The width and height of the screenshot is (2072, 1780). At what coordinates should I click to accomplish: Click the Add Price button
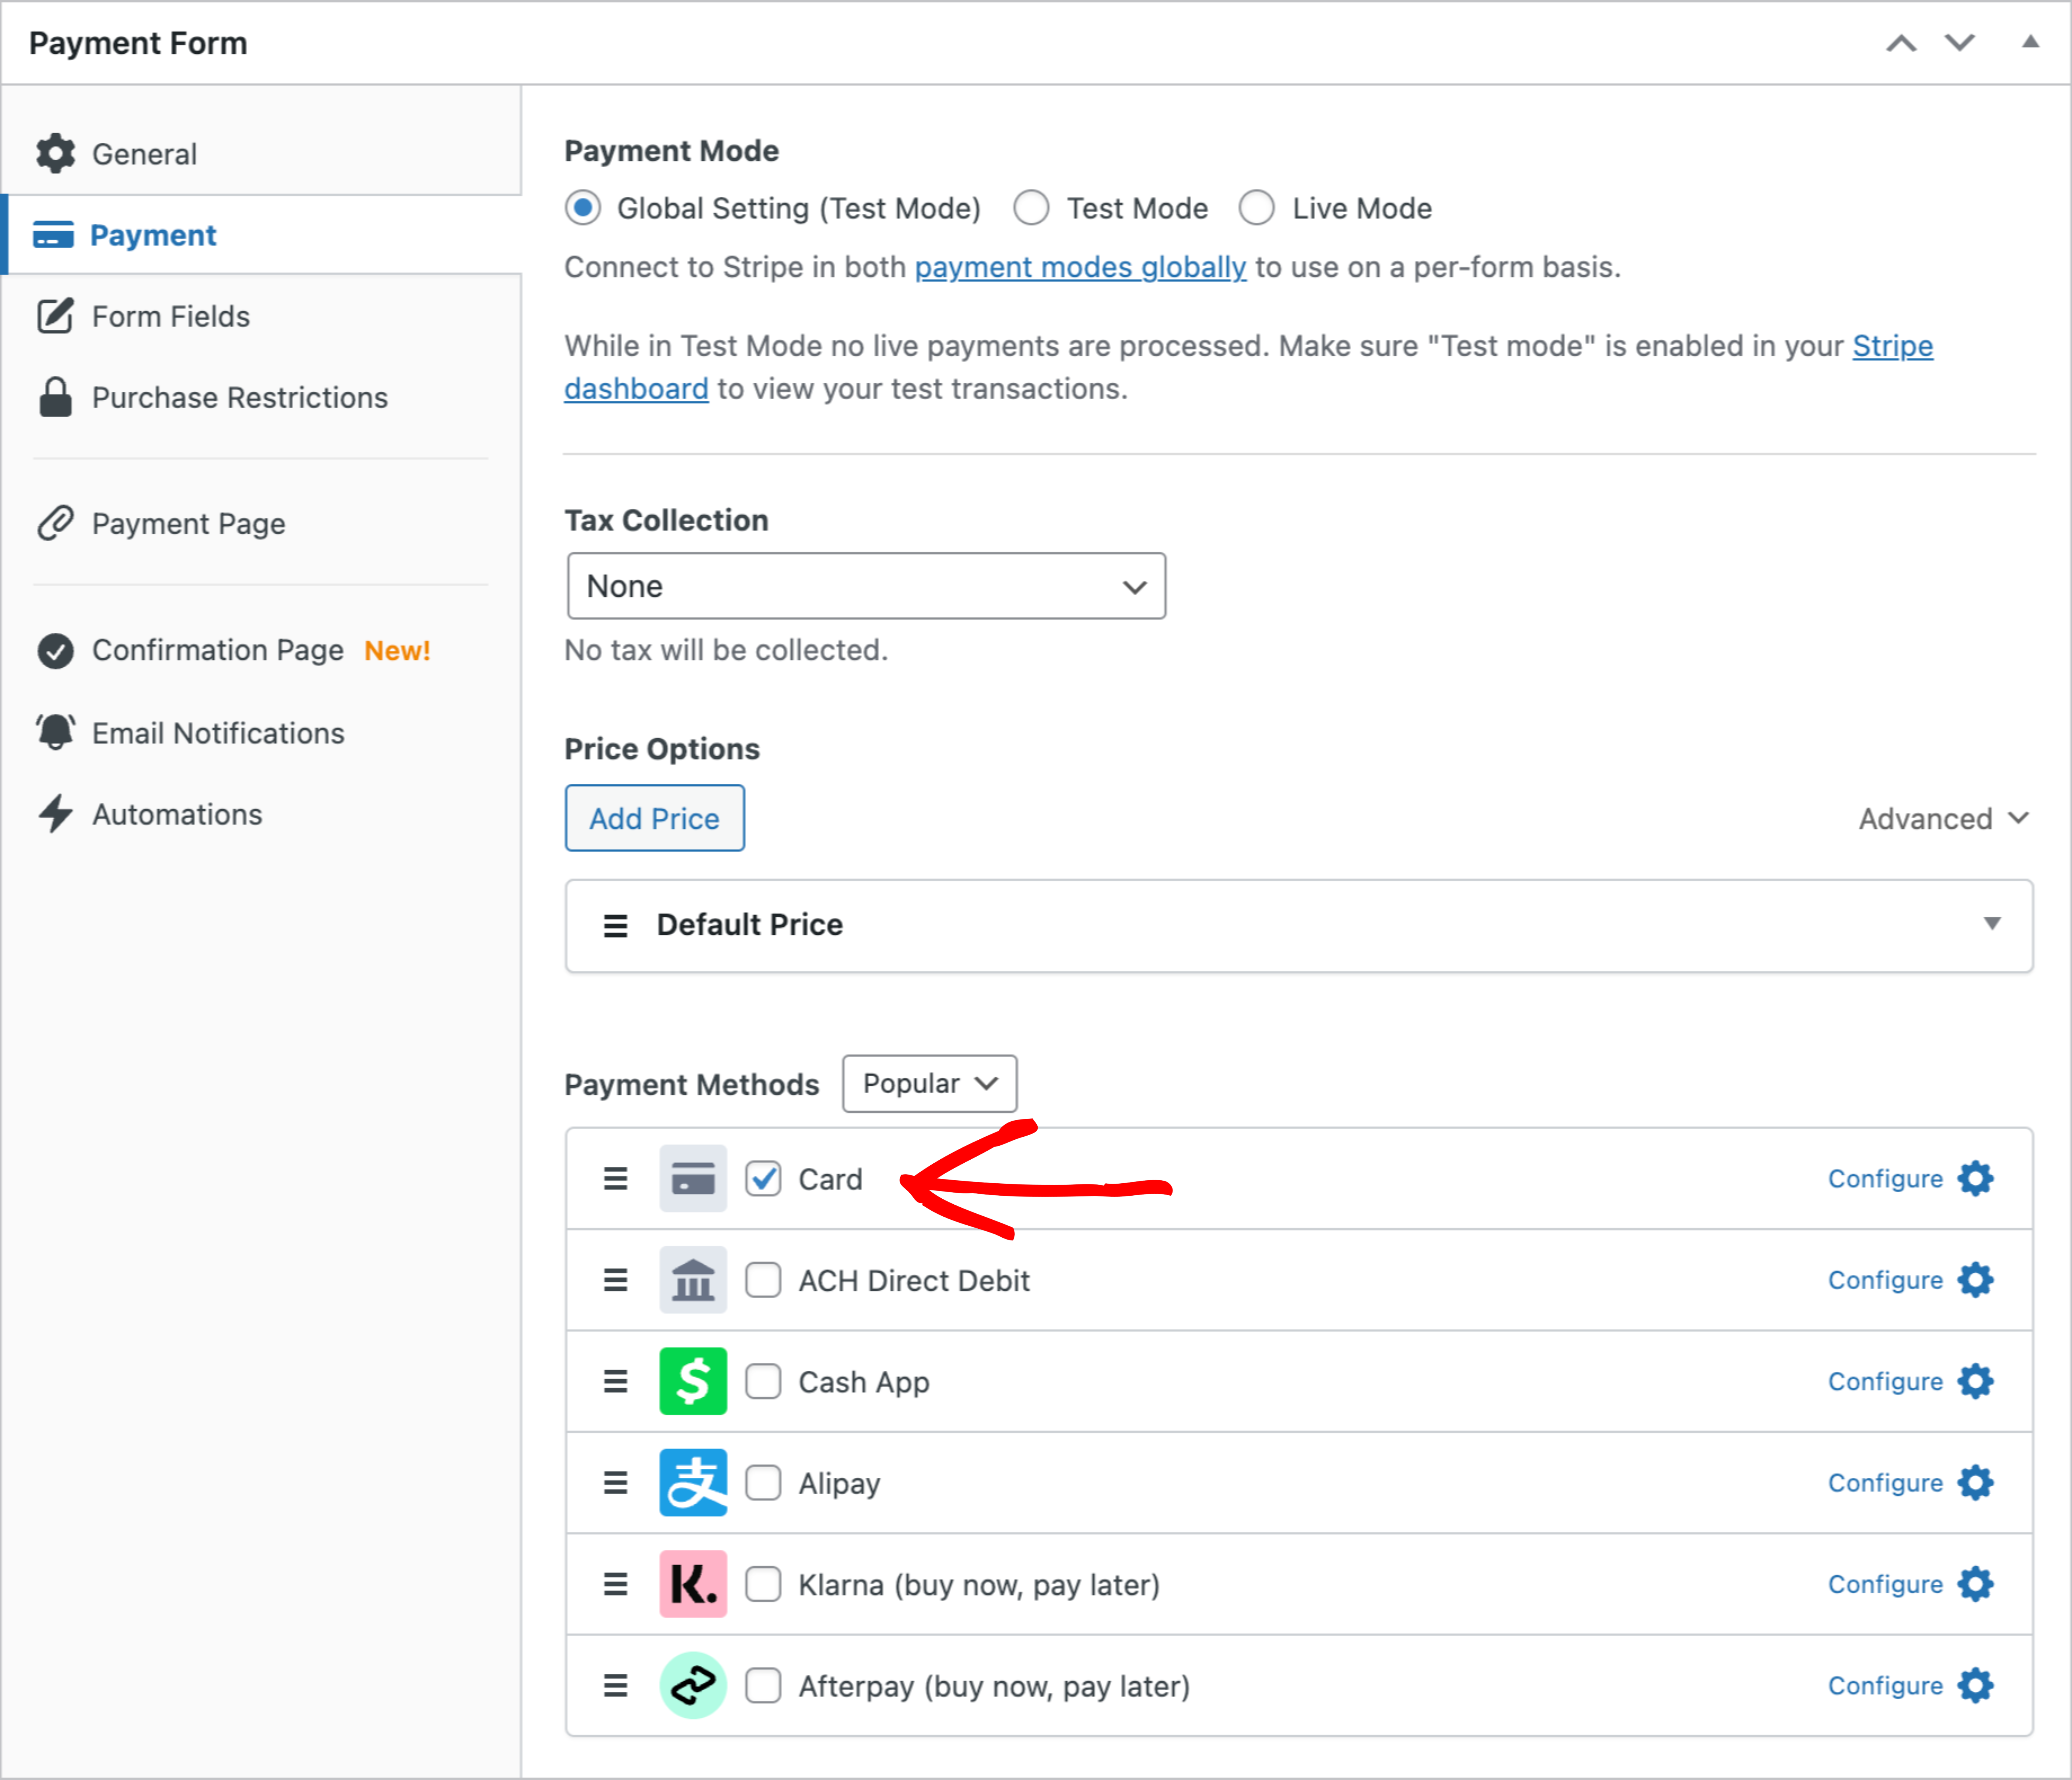coord(655,818)
